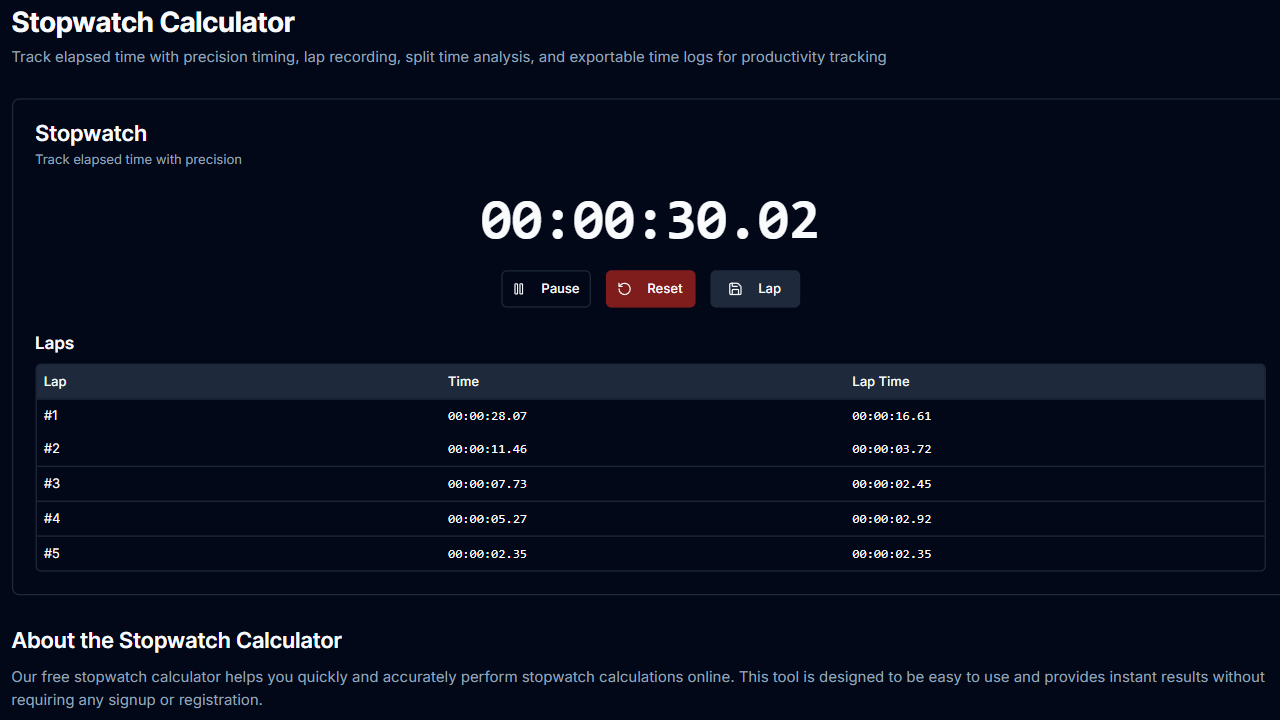Select lap row #2's split time 00:00:11.46
The height and width of the screenshot is (720, 1280).
(x=487, y=448)
